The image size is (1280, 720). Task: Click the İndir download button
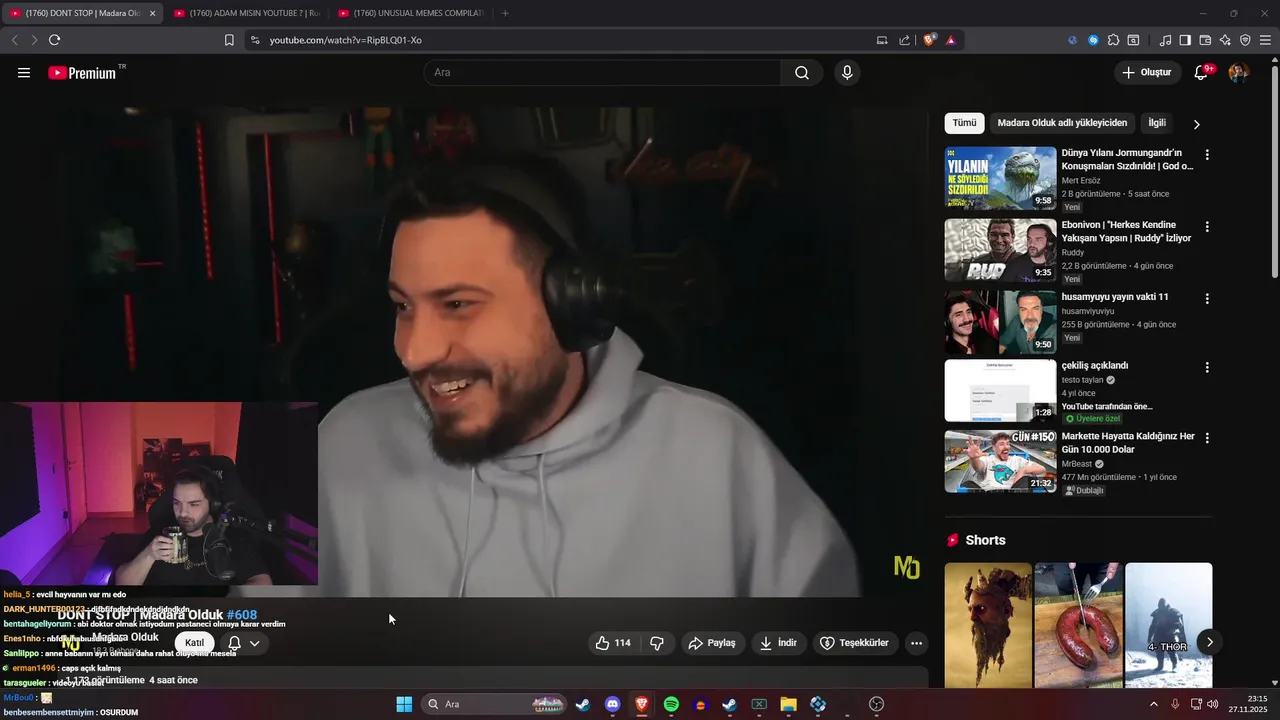pos(778,643)
